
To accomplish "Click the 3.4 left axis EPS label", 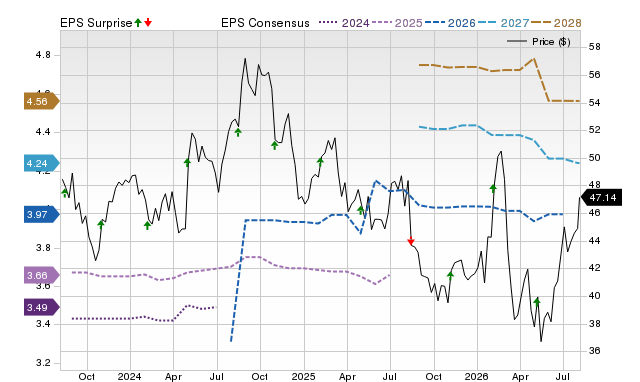I will coord(43,324).
